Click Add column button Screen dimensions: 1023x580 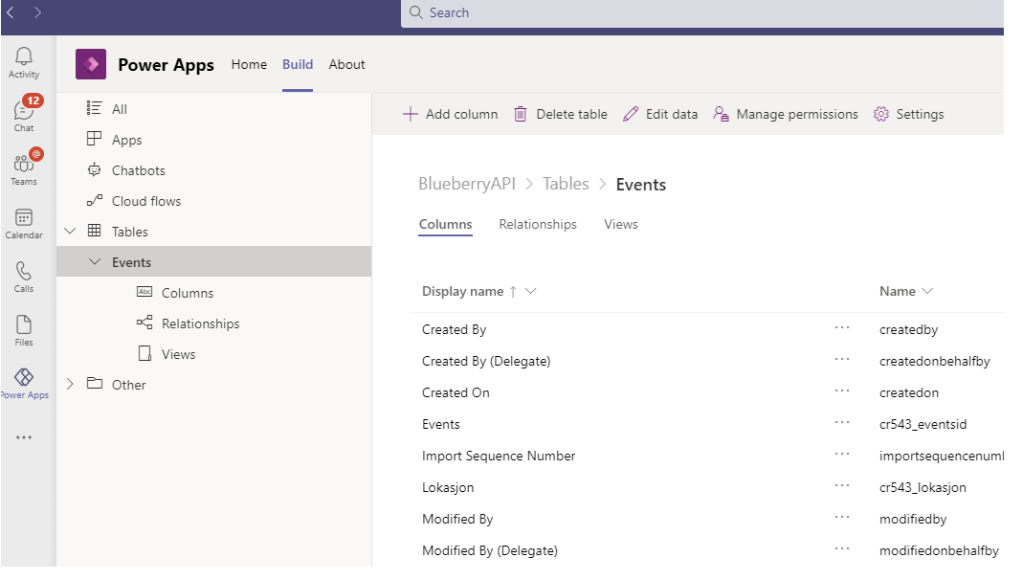tap(450, 114)
